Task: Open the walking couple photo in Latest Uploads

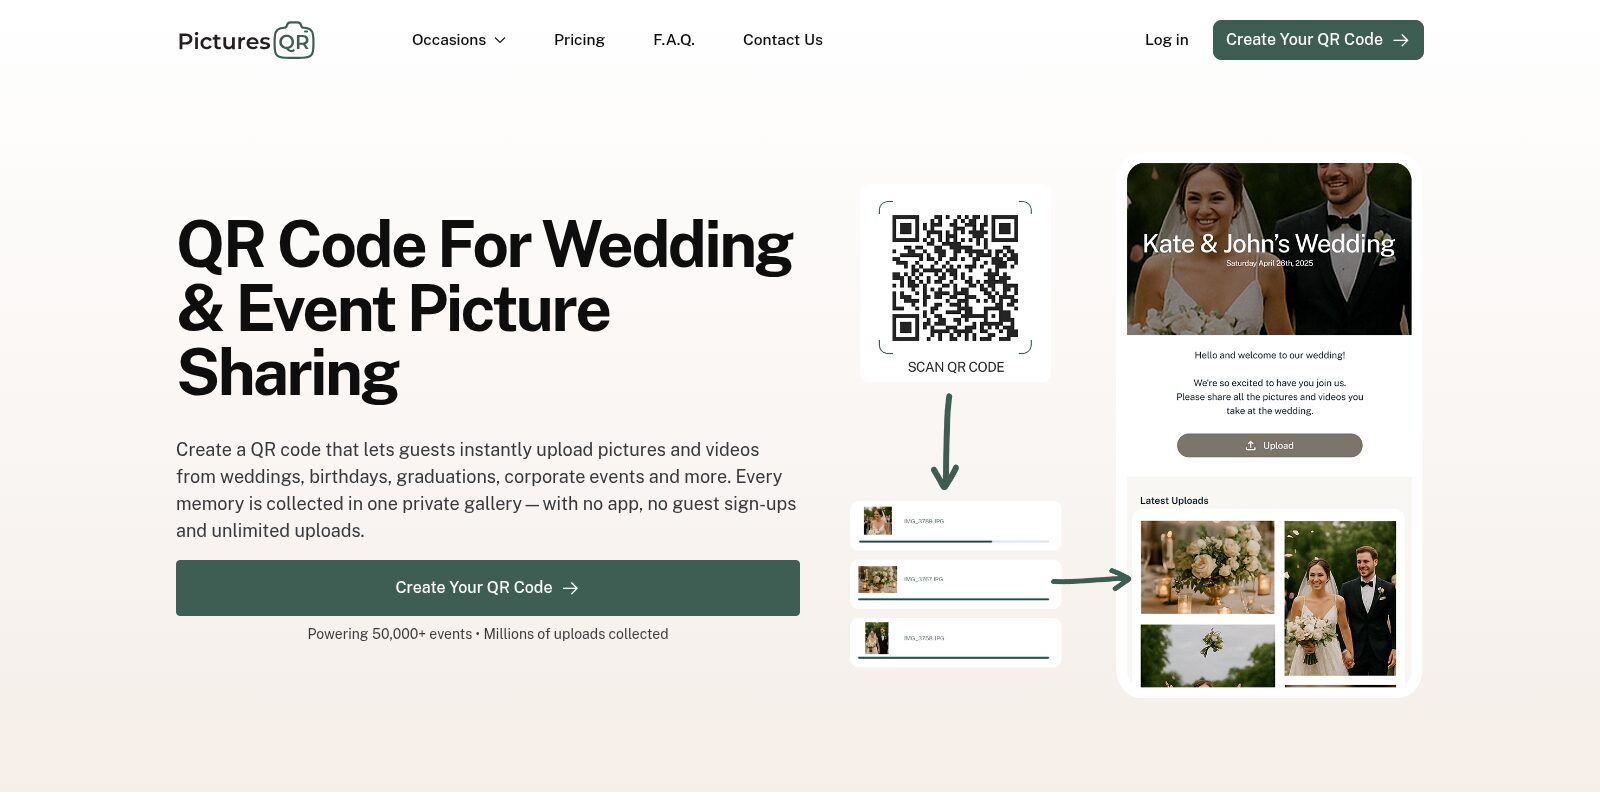Action: pos(1340,598)
